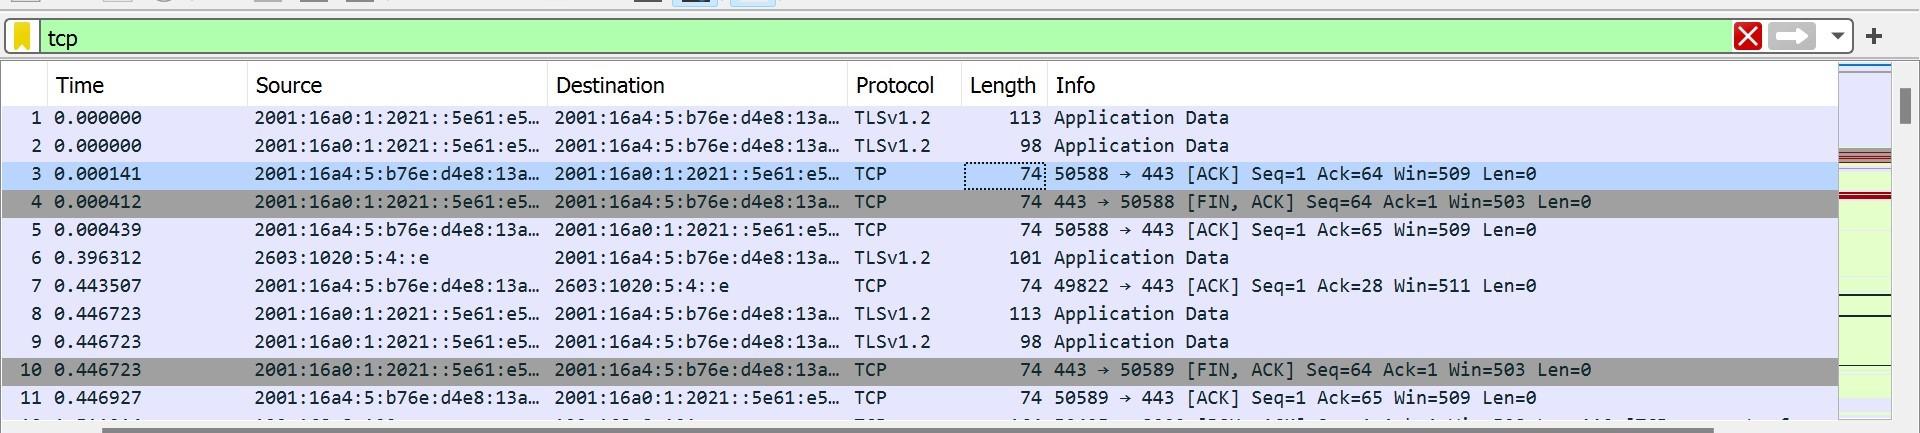Viewport: 1920px width, 433px height.
Task: Select packet 1 at time 0.000000
Action: click(919, 118)
